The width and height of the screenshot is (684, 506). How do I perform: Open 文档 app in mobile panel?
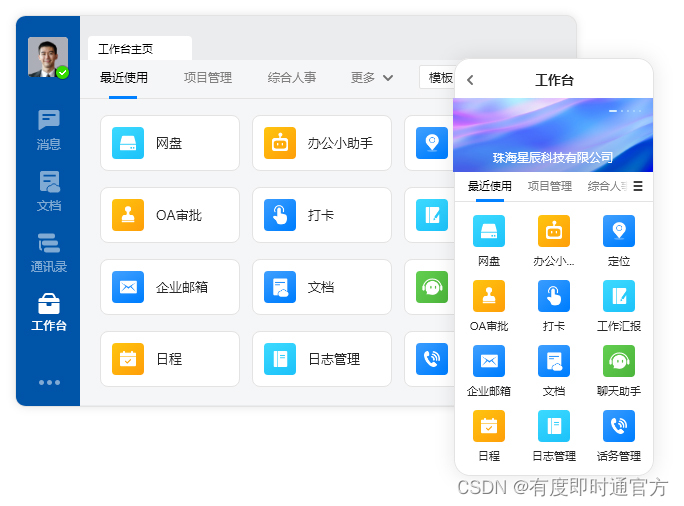tap(554, 371)
